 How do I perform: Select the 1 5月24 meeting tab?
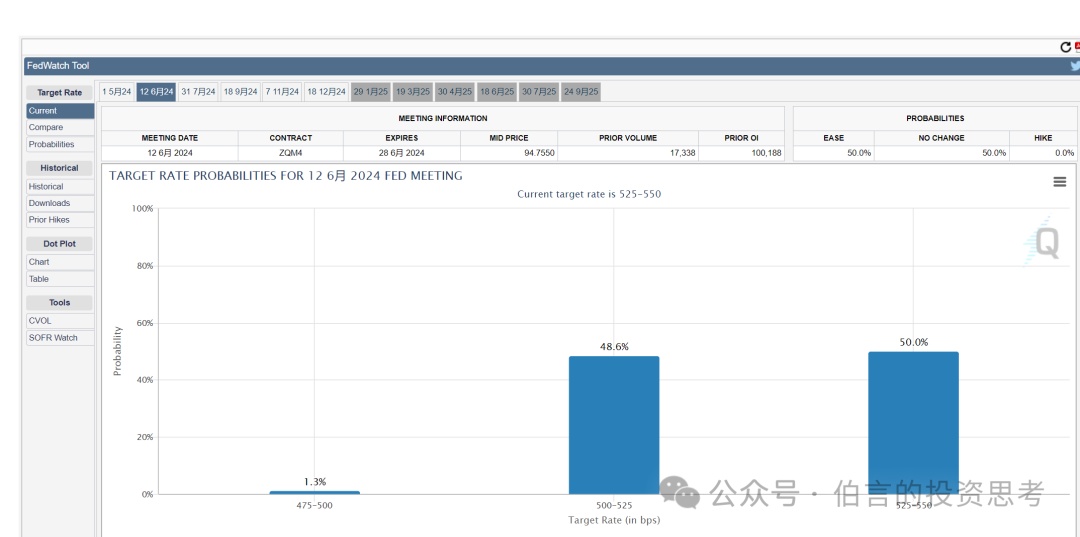tap(117, 92)
